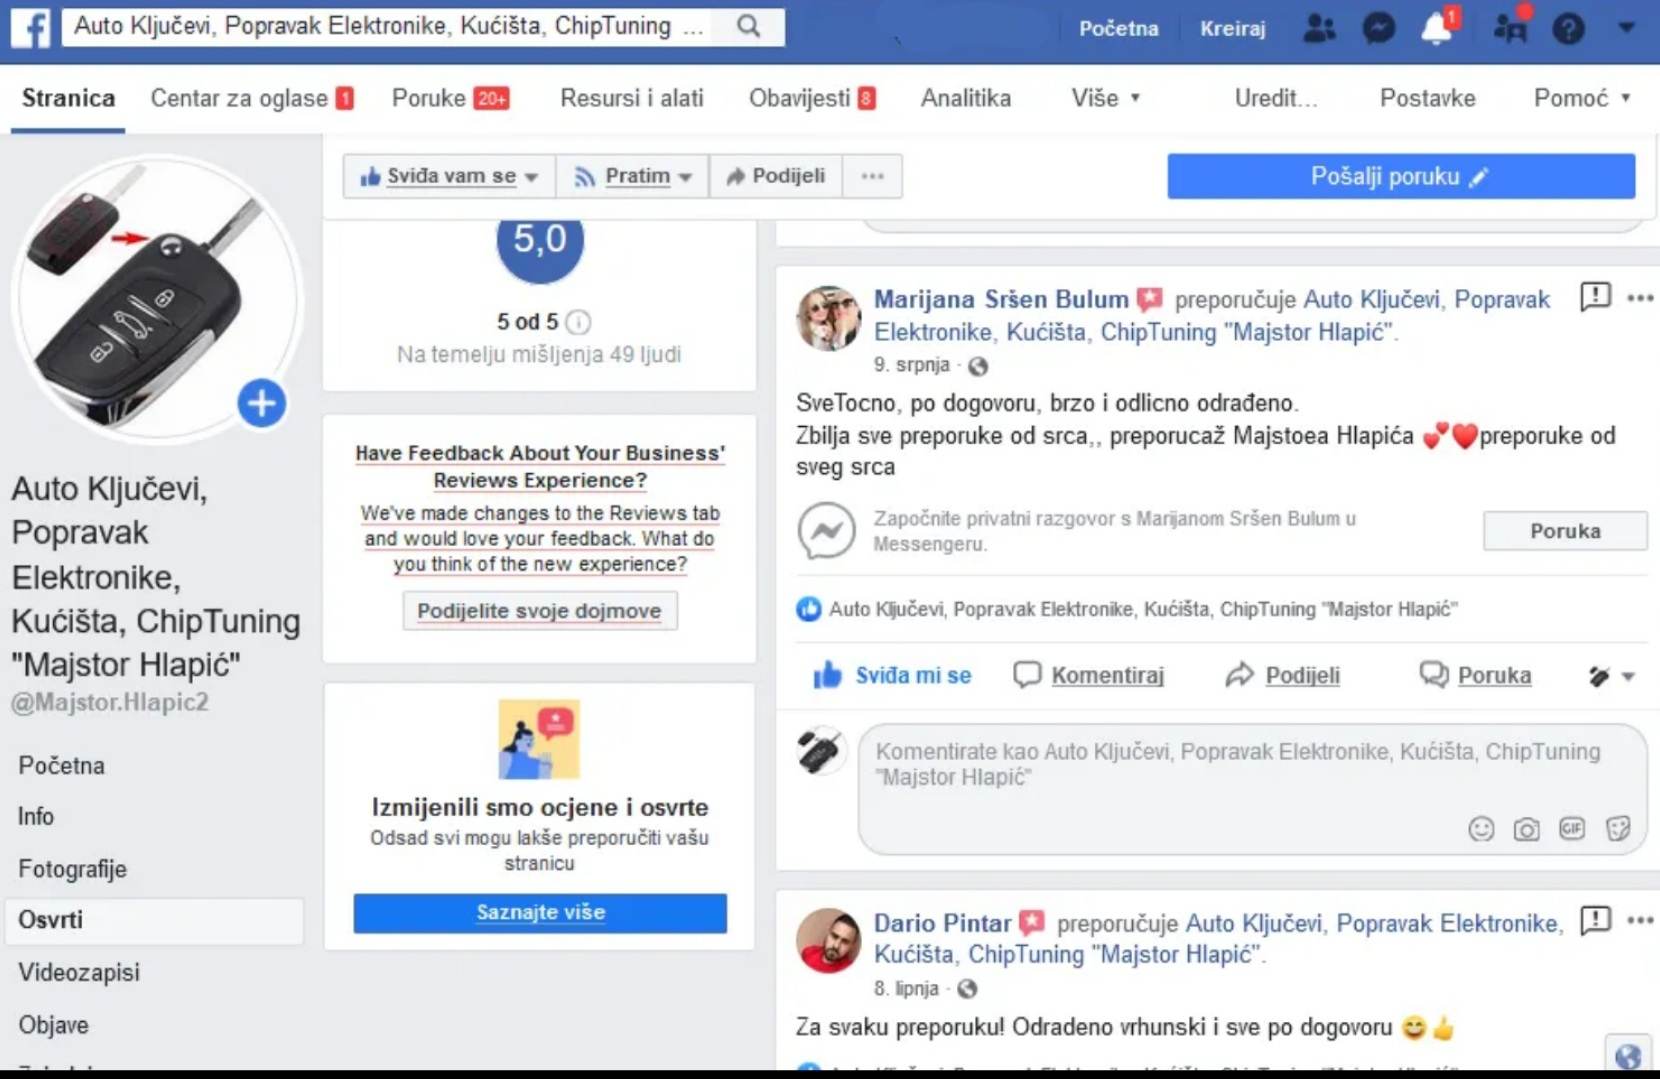Click the Podijeli page button
The height and width of the screenshot is (1079, 1660).
[x=776, y=176]
